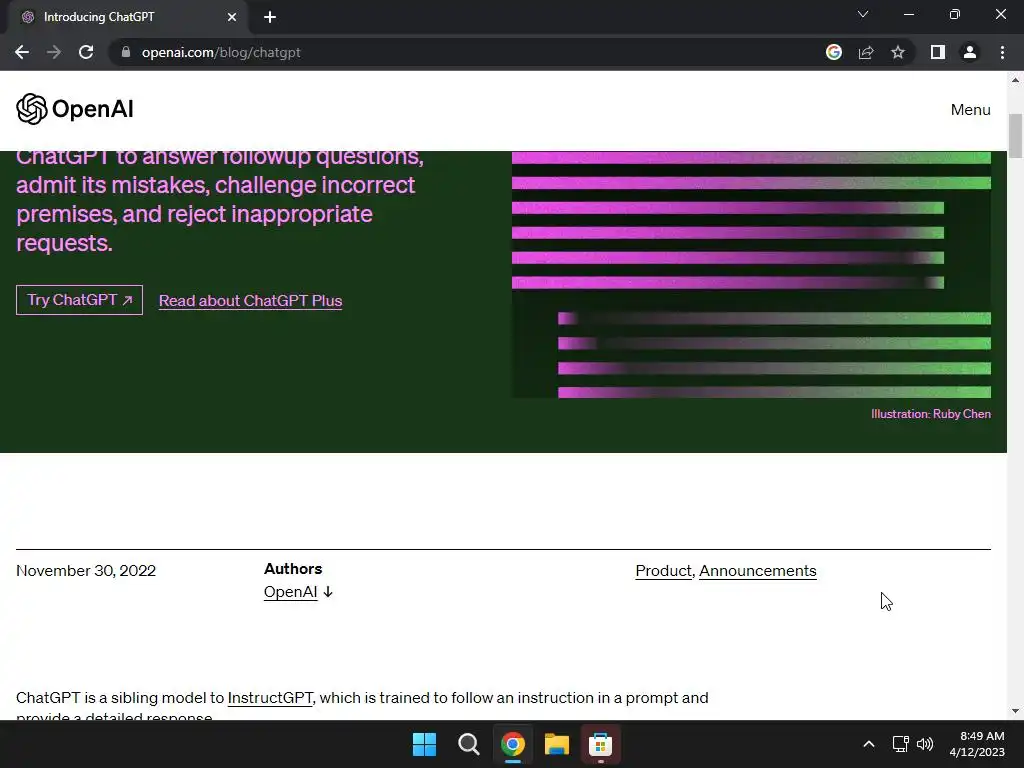The width and height of the screenshot is (1024, 768).
Task: Close the Introducing ChatGPT tab
Action: (232, 17)
